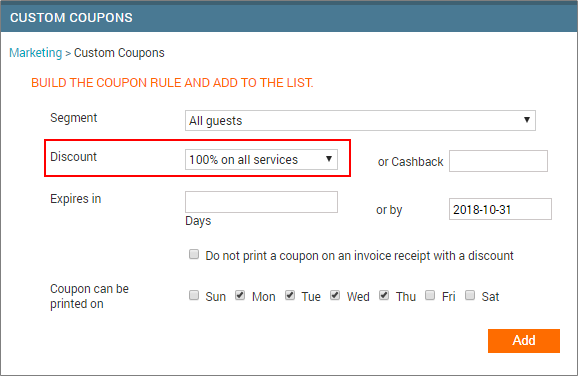Expand the Discount dropdown arrow
Viewport: 578px width, 376px height.
pos(329,159)
